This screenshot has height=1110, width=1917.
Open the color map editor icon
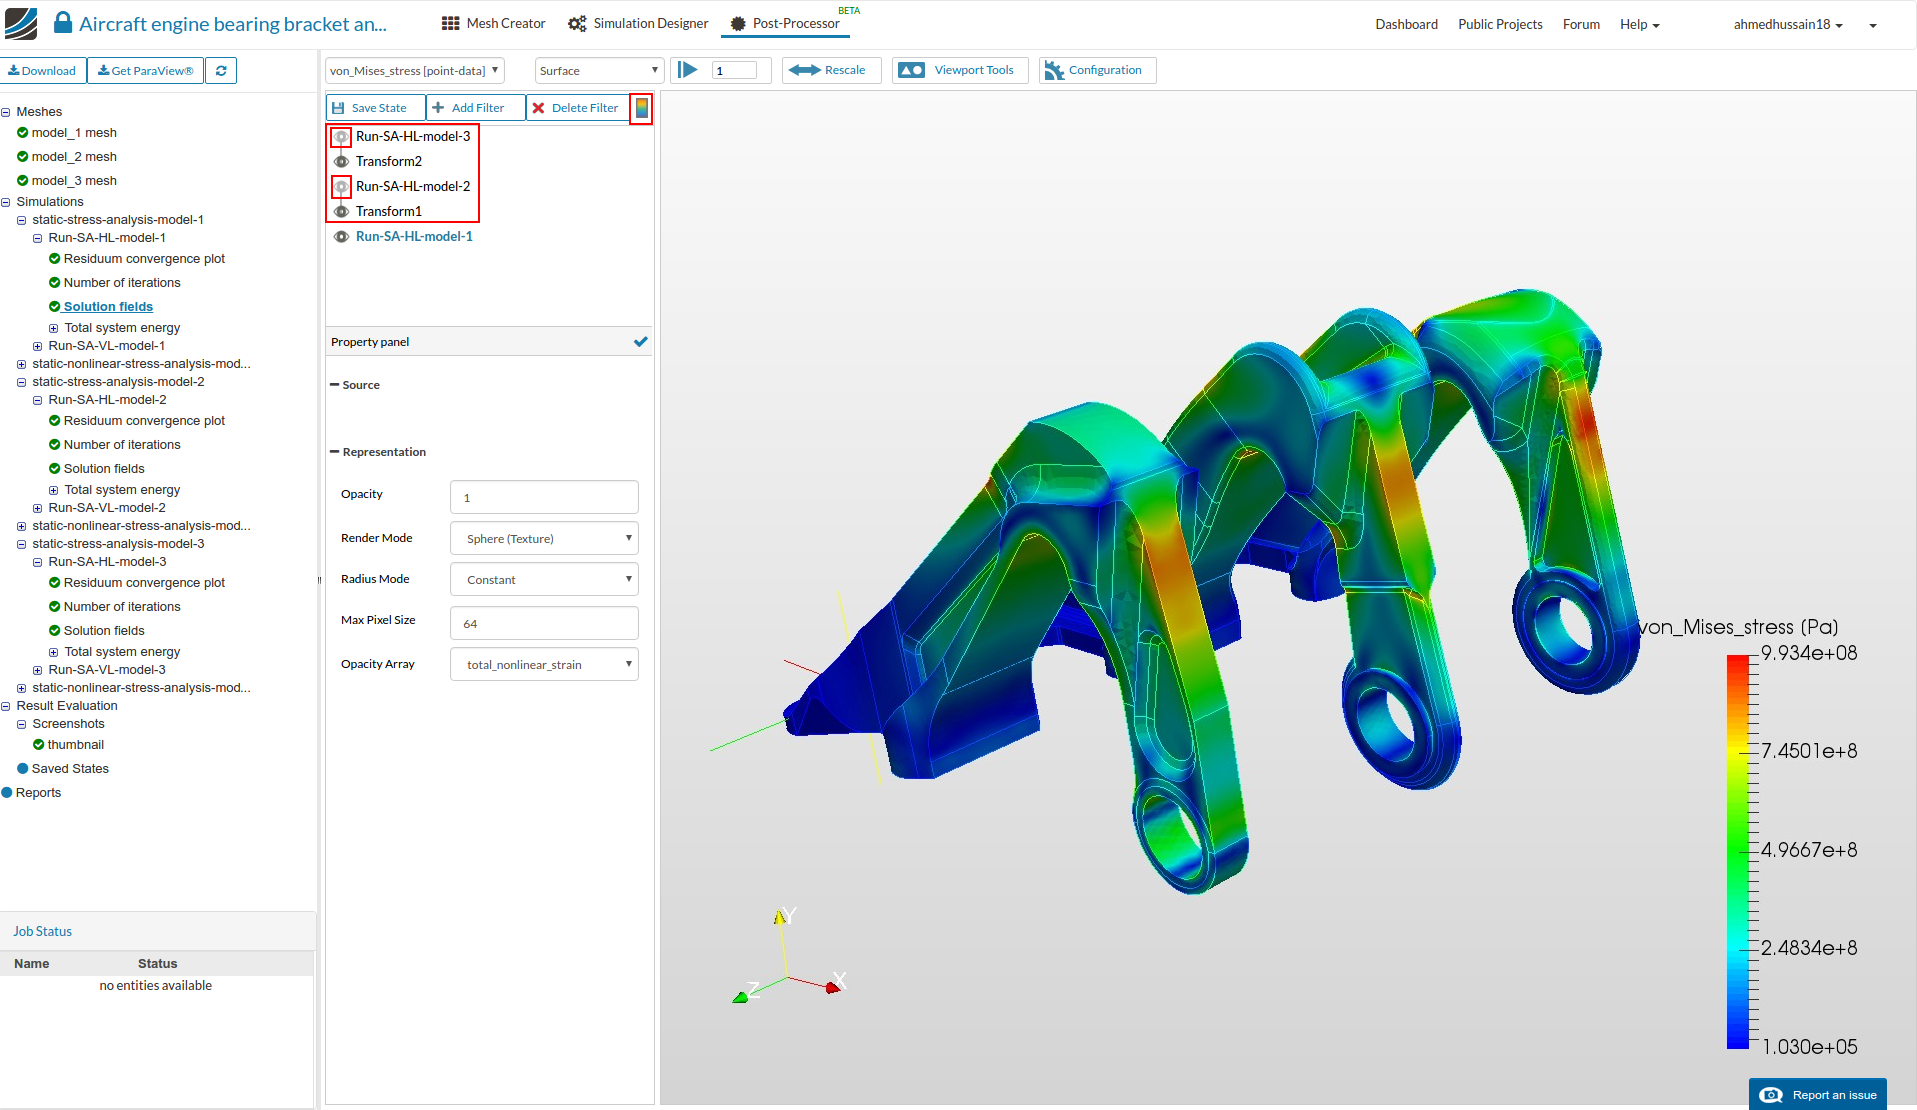pos(641,108)
